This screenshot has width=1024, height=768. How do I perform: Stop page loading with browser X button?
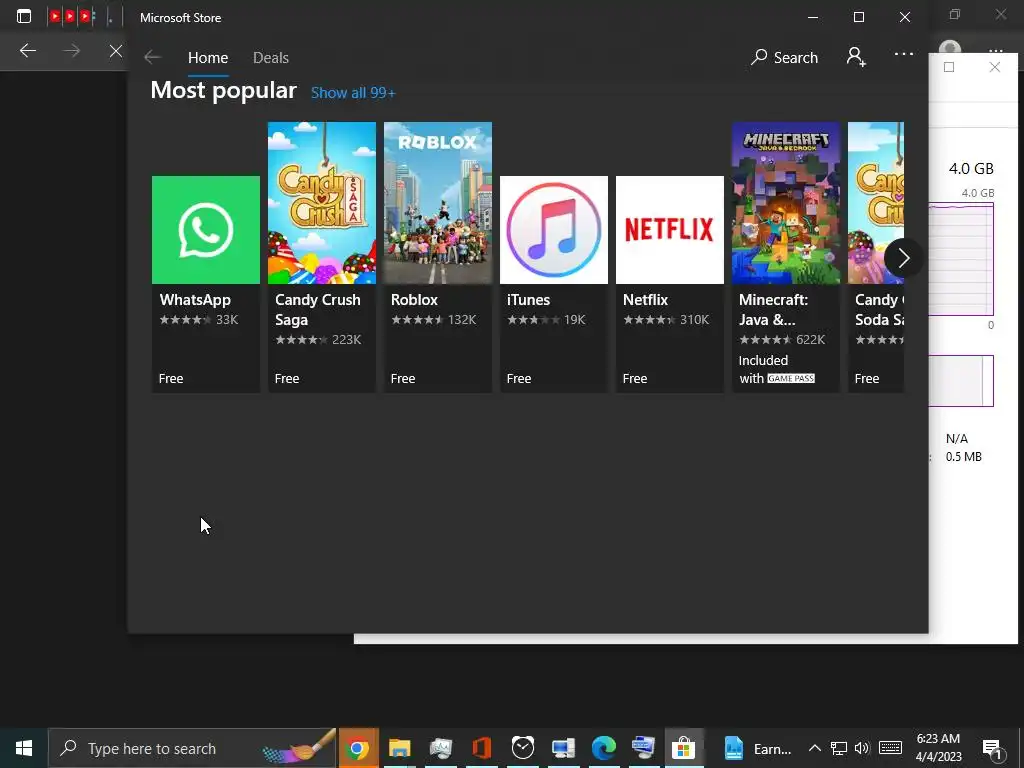(x=116, y=50)
